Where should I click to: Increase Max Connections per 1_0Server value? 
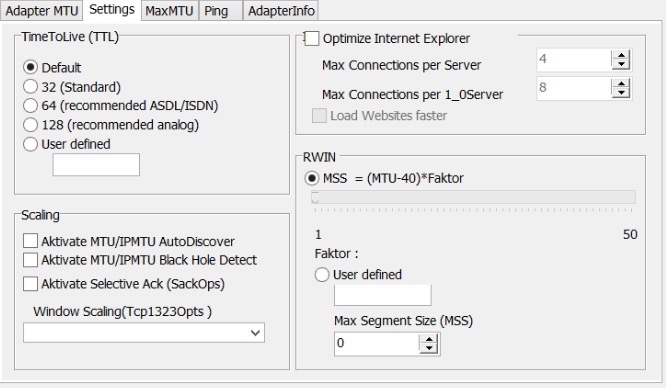pyautogui.click(x=621, y=83)
